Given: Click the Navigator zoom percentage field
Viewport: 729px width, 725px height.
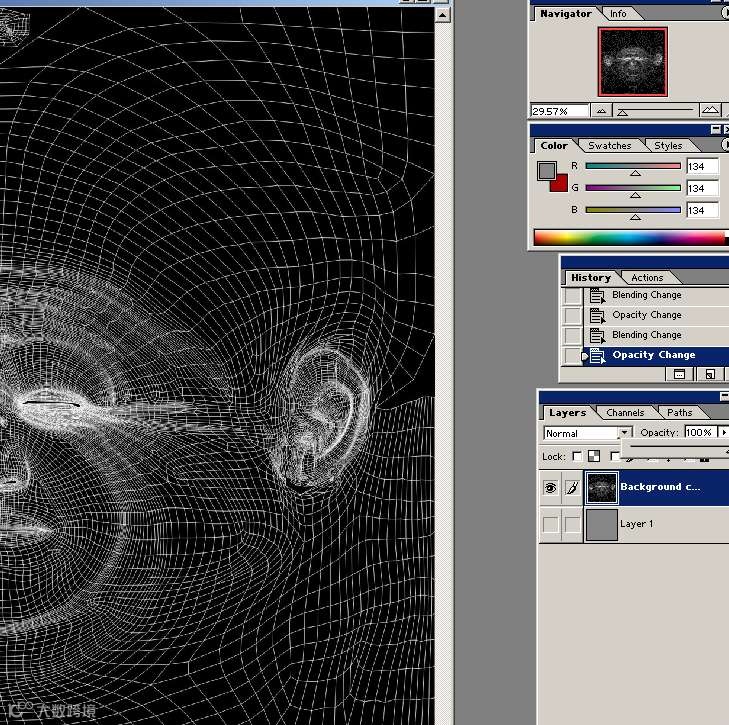Looking at the screenshot, I should (x=559, y=111).
